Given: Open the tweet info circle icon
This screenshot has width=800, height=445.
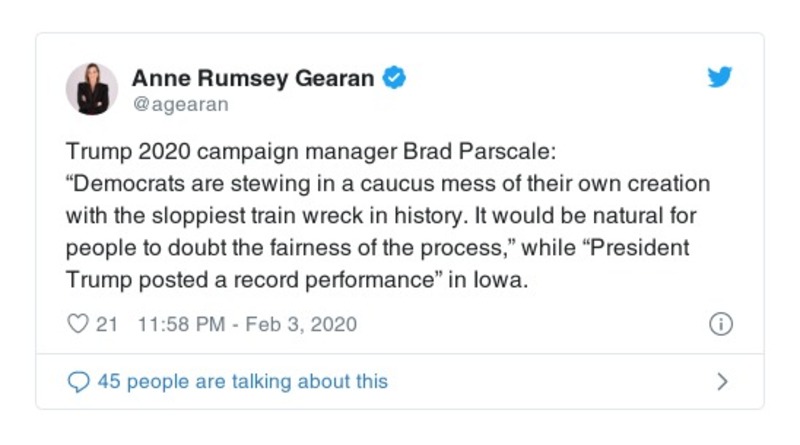Looking at the screenshot, I should point(720,324).
